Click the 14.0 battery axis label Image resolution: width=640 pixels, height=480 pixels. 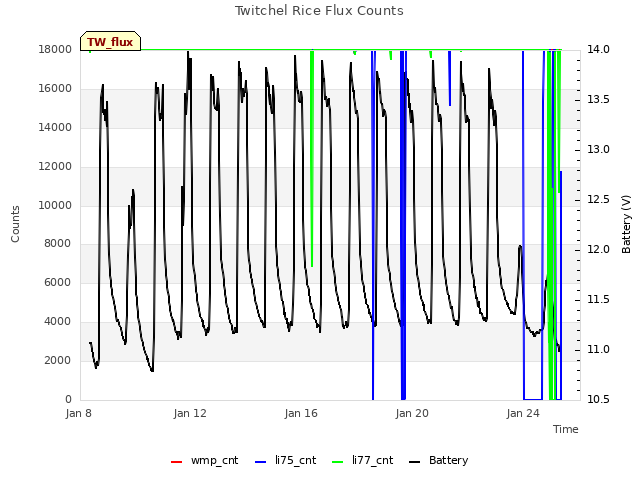click(598, 49)
